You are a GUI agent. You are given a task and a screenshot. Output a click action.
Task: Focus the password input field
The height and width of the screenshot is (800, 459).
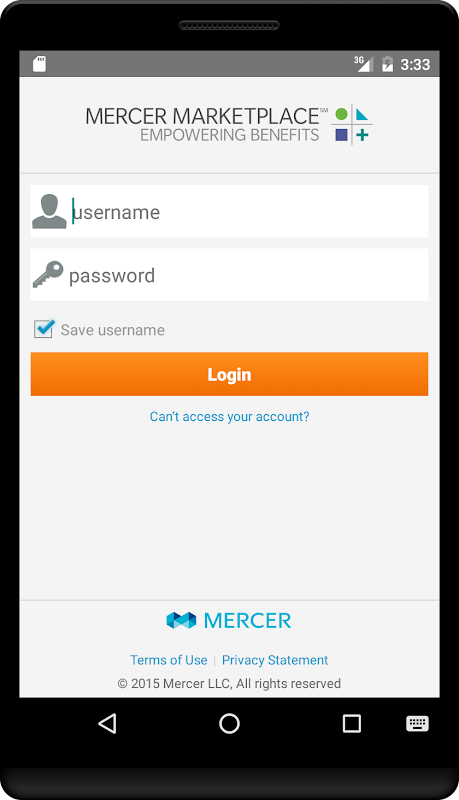[230, 274]
